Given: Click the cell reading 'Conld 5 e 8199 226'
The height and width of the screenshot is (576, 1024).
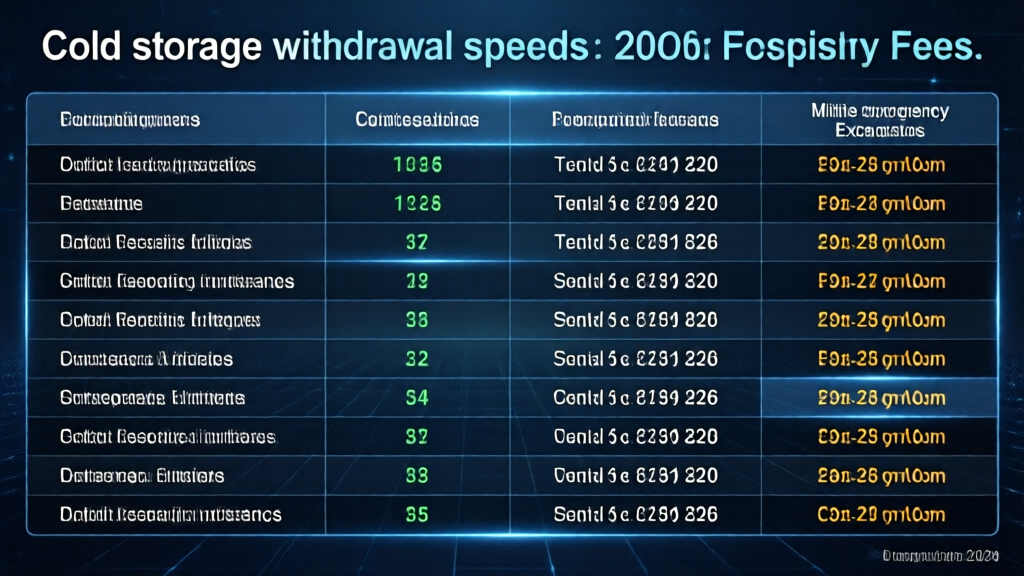Looking at the screenshot, I should [635, 398].
